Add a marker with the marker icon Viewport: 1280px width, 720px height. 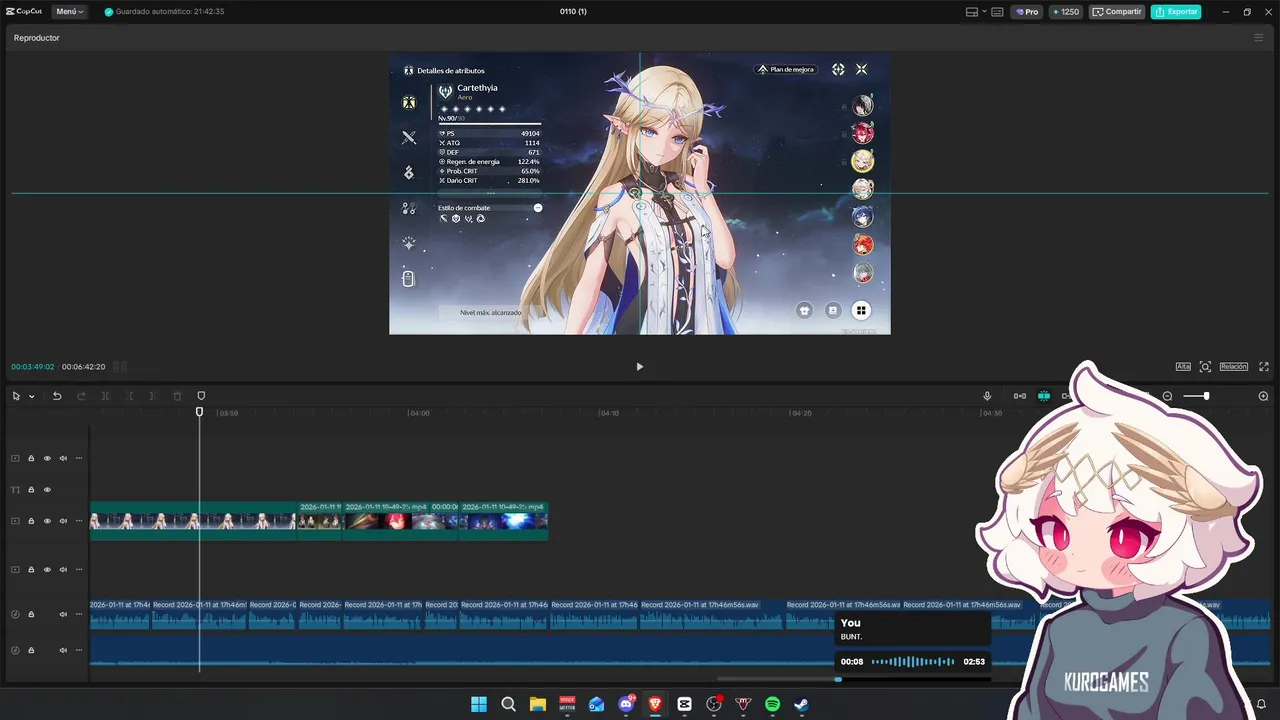click(201, 396)
